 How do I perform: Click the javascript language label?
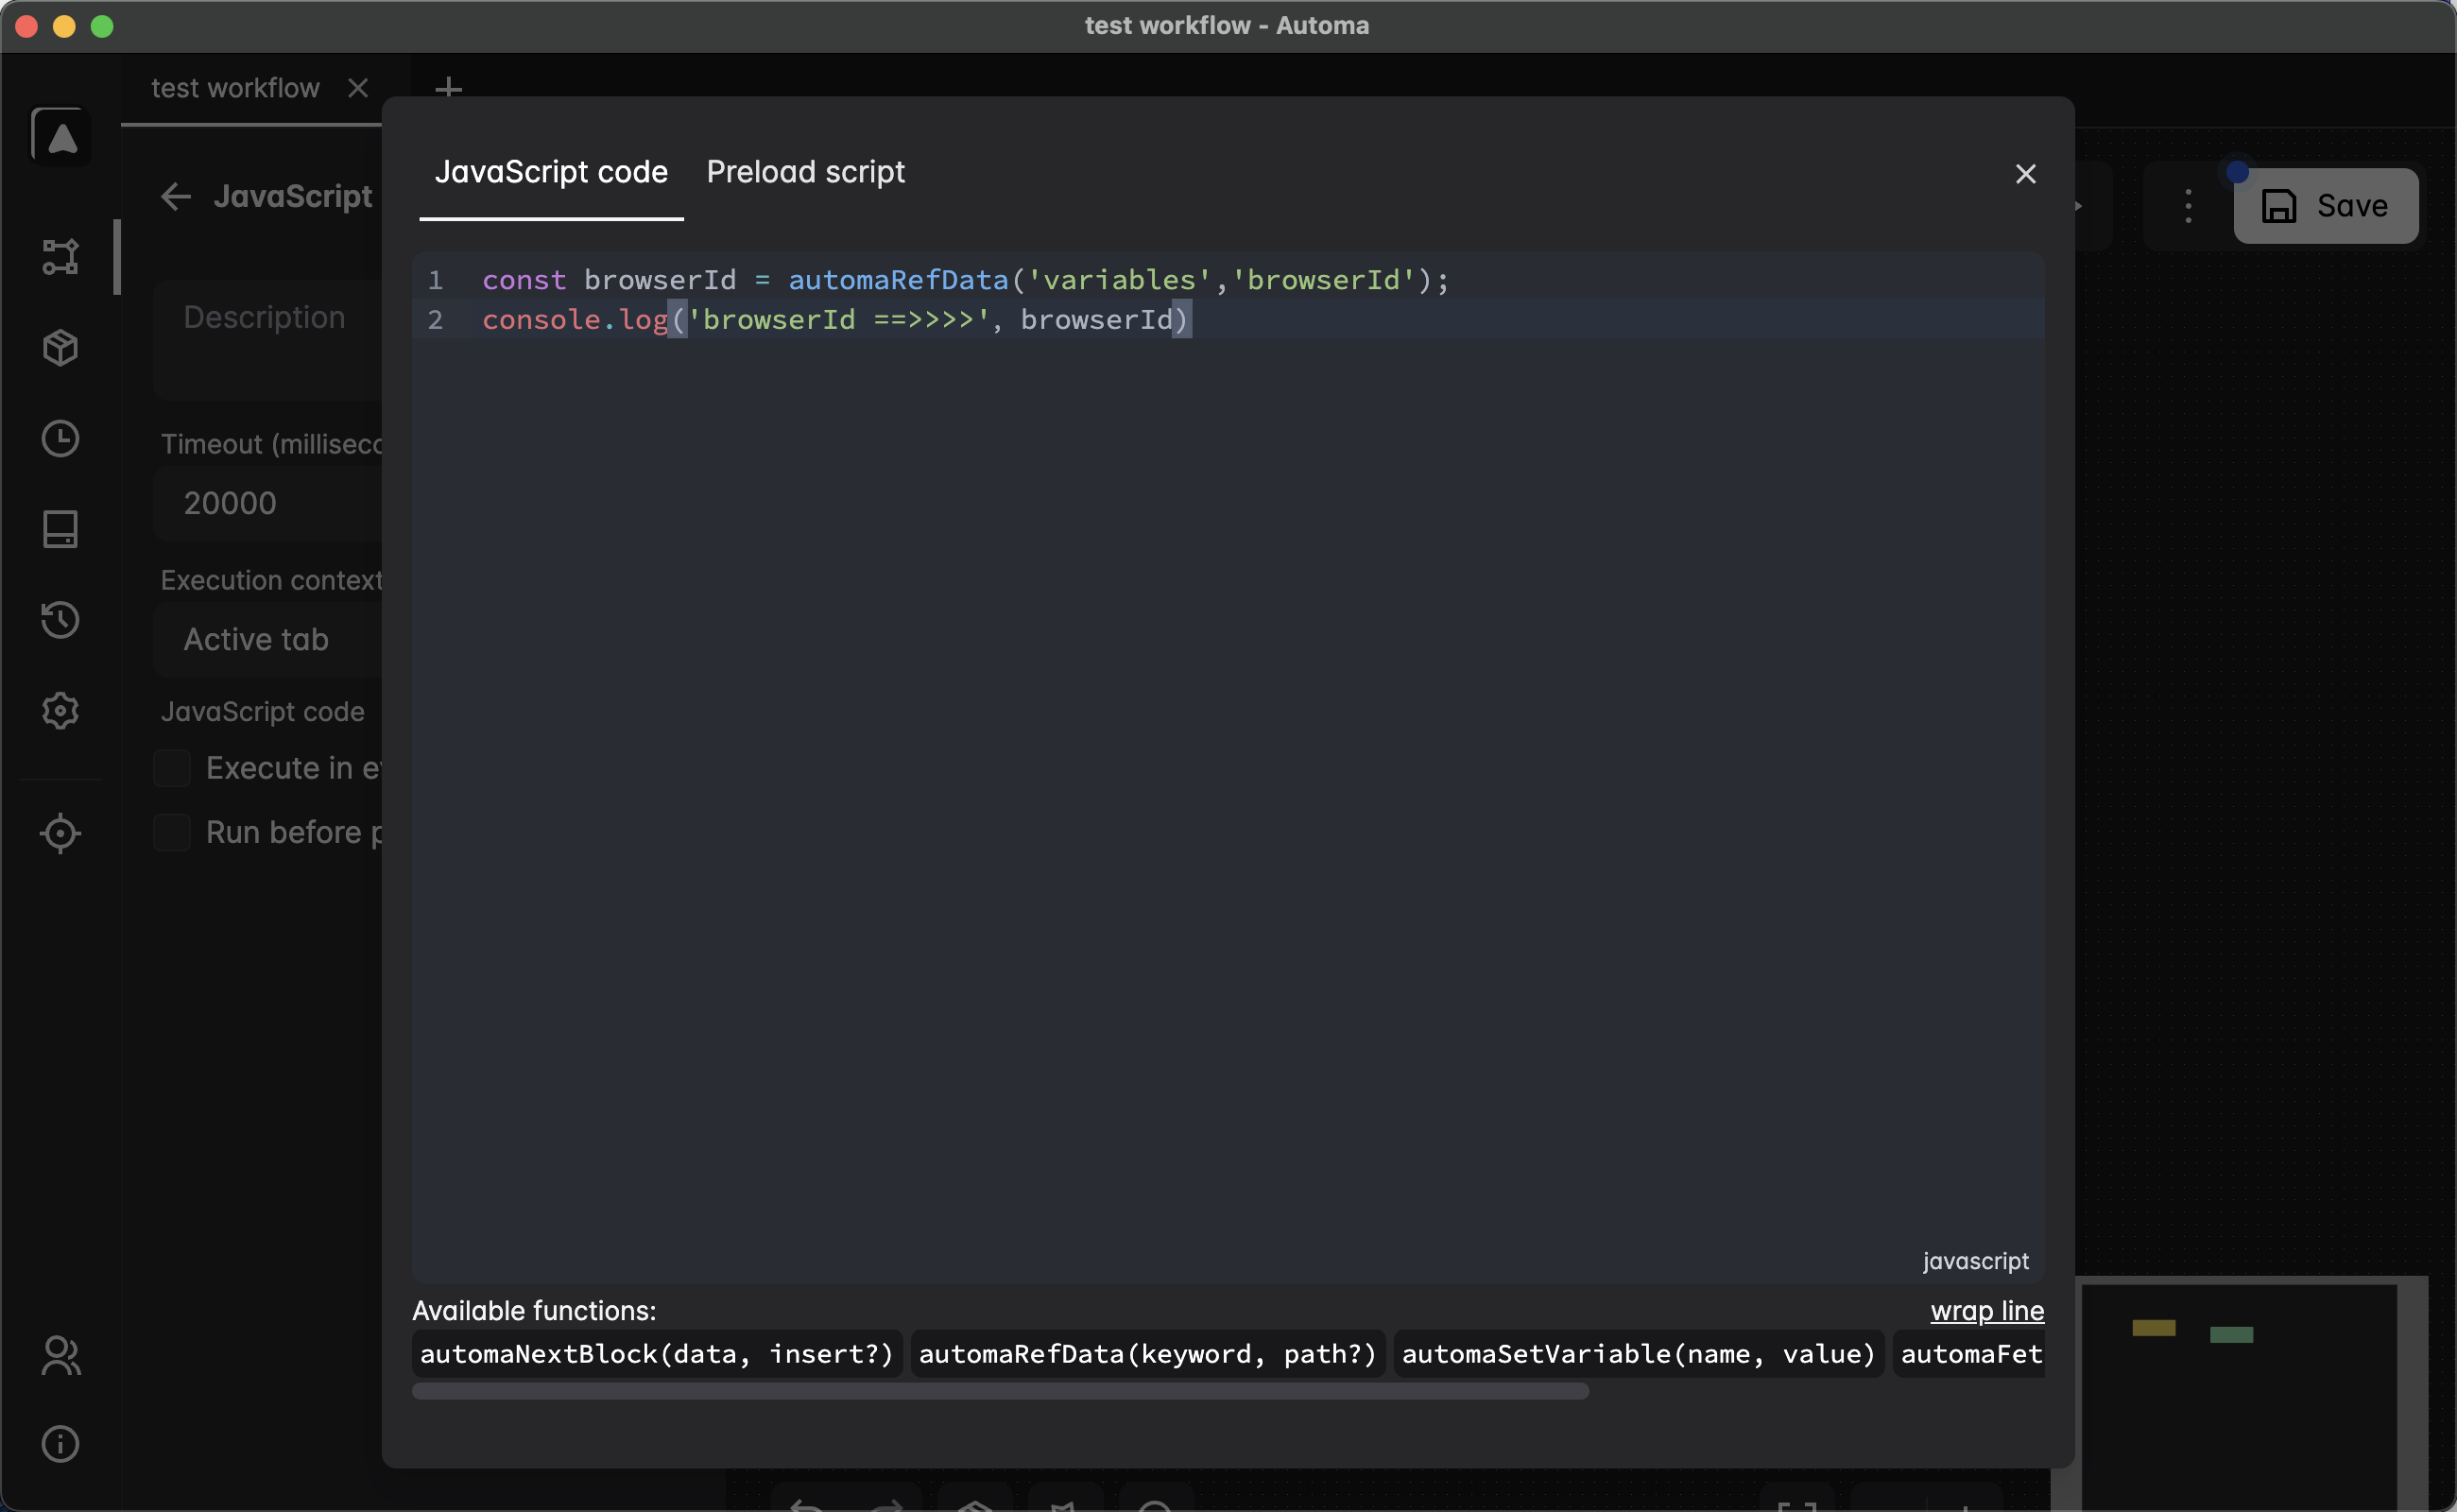(1976, 1261)
